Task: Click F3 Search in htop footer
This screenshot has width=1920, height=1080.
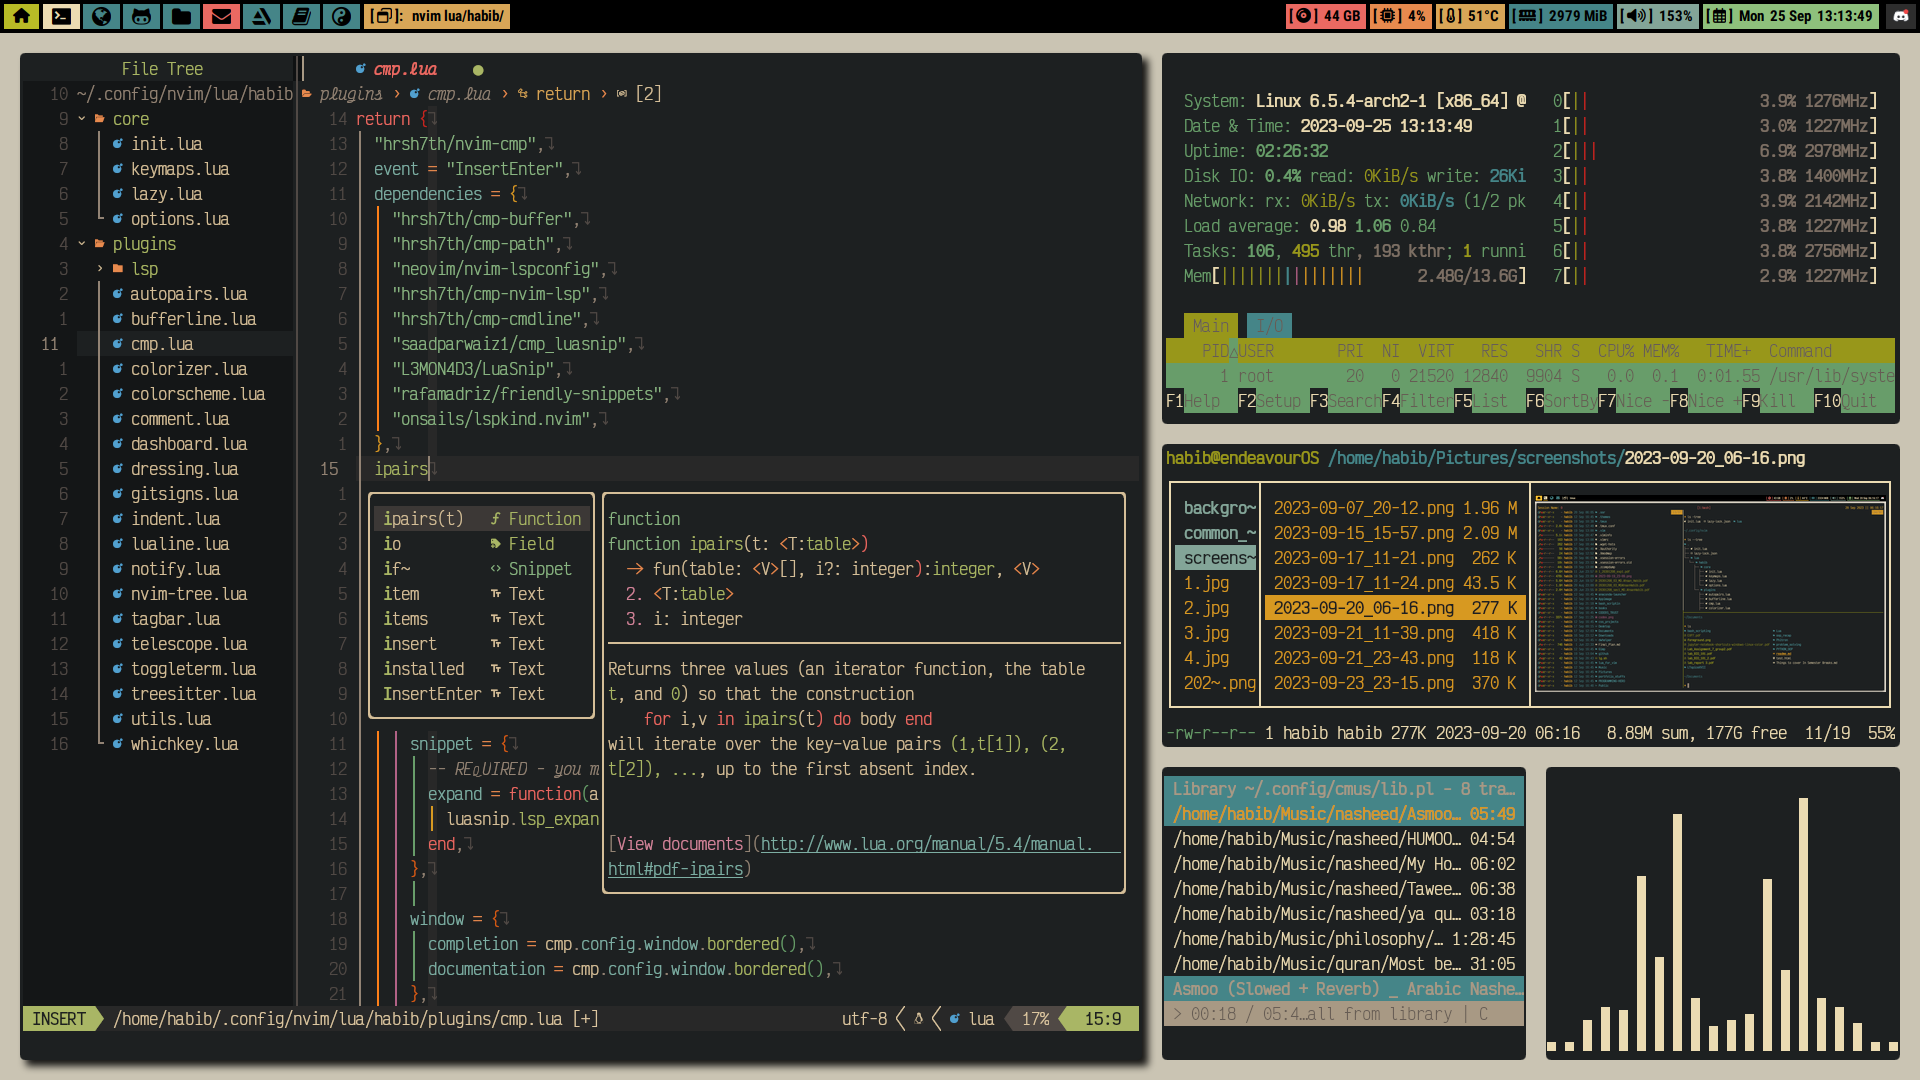Action: click(1345, 401)
